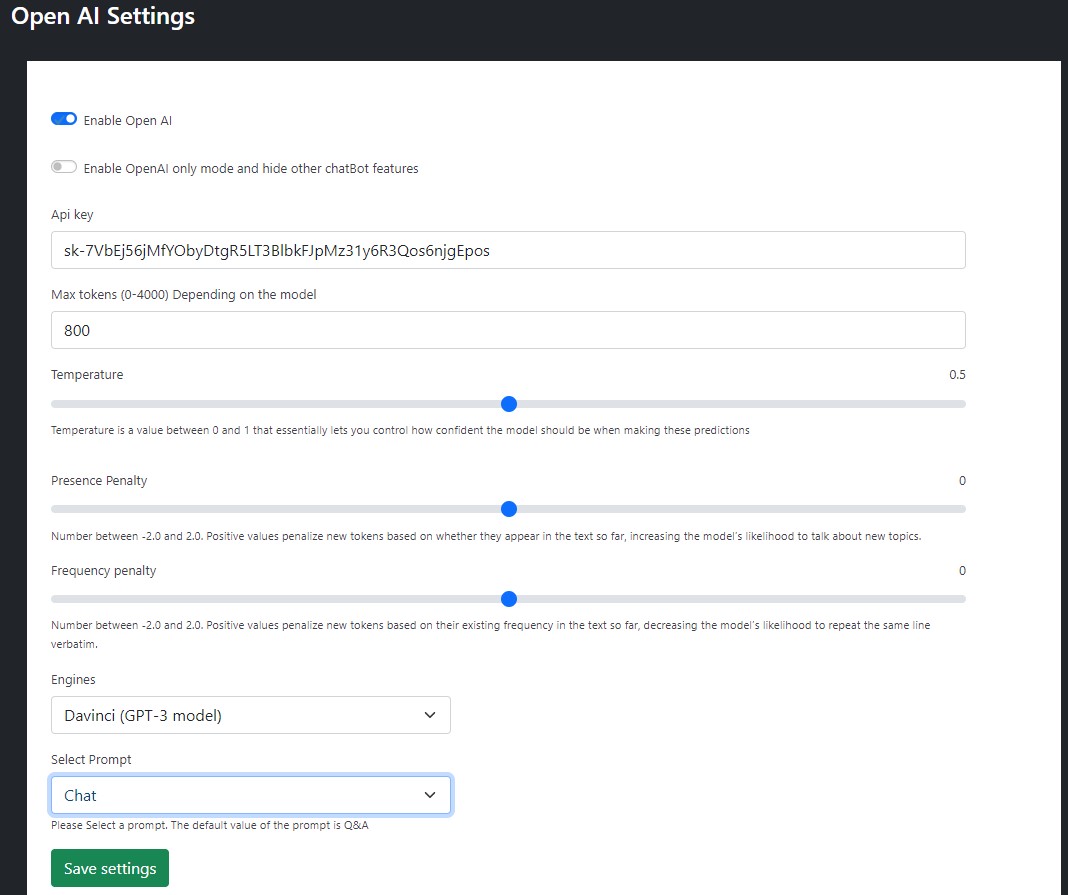The image size is (1068, 895).
Task: Click the "Max tokens (0-4000)" label
Action: pyautogui.click(x=183, y=294)
